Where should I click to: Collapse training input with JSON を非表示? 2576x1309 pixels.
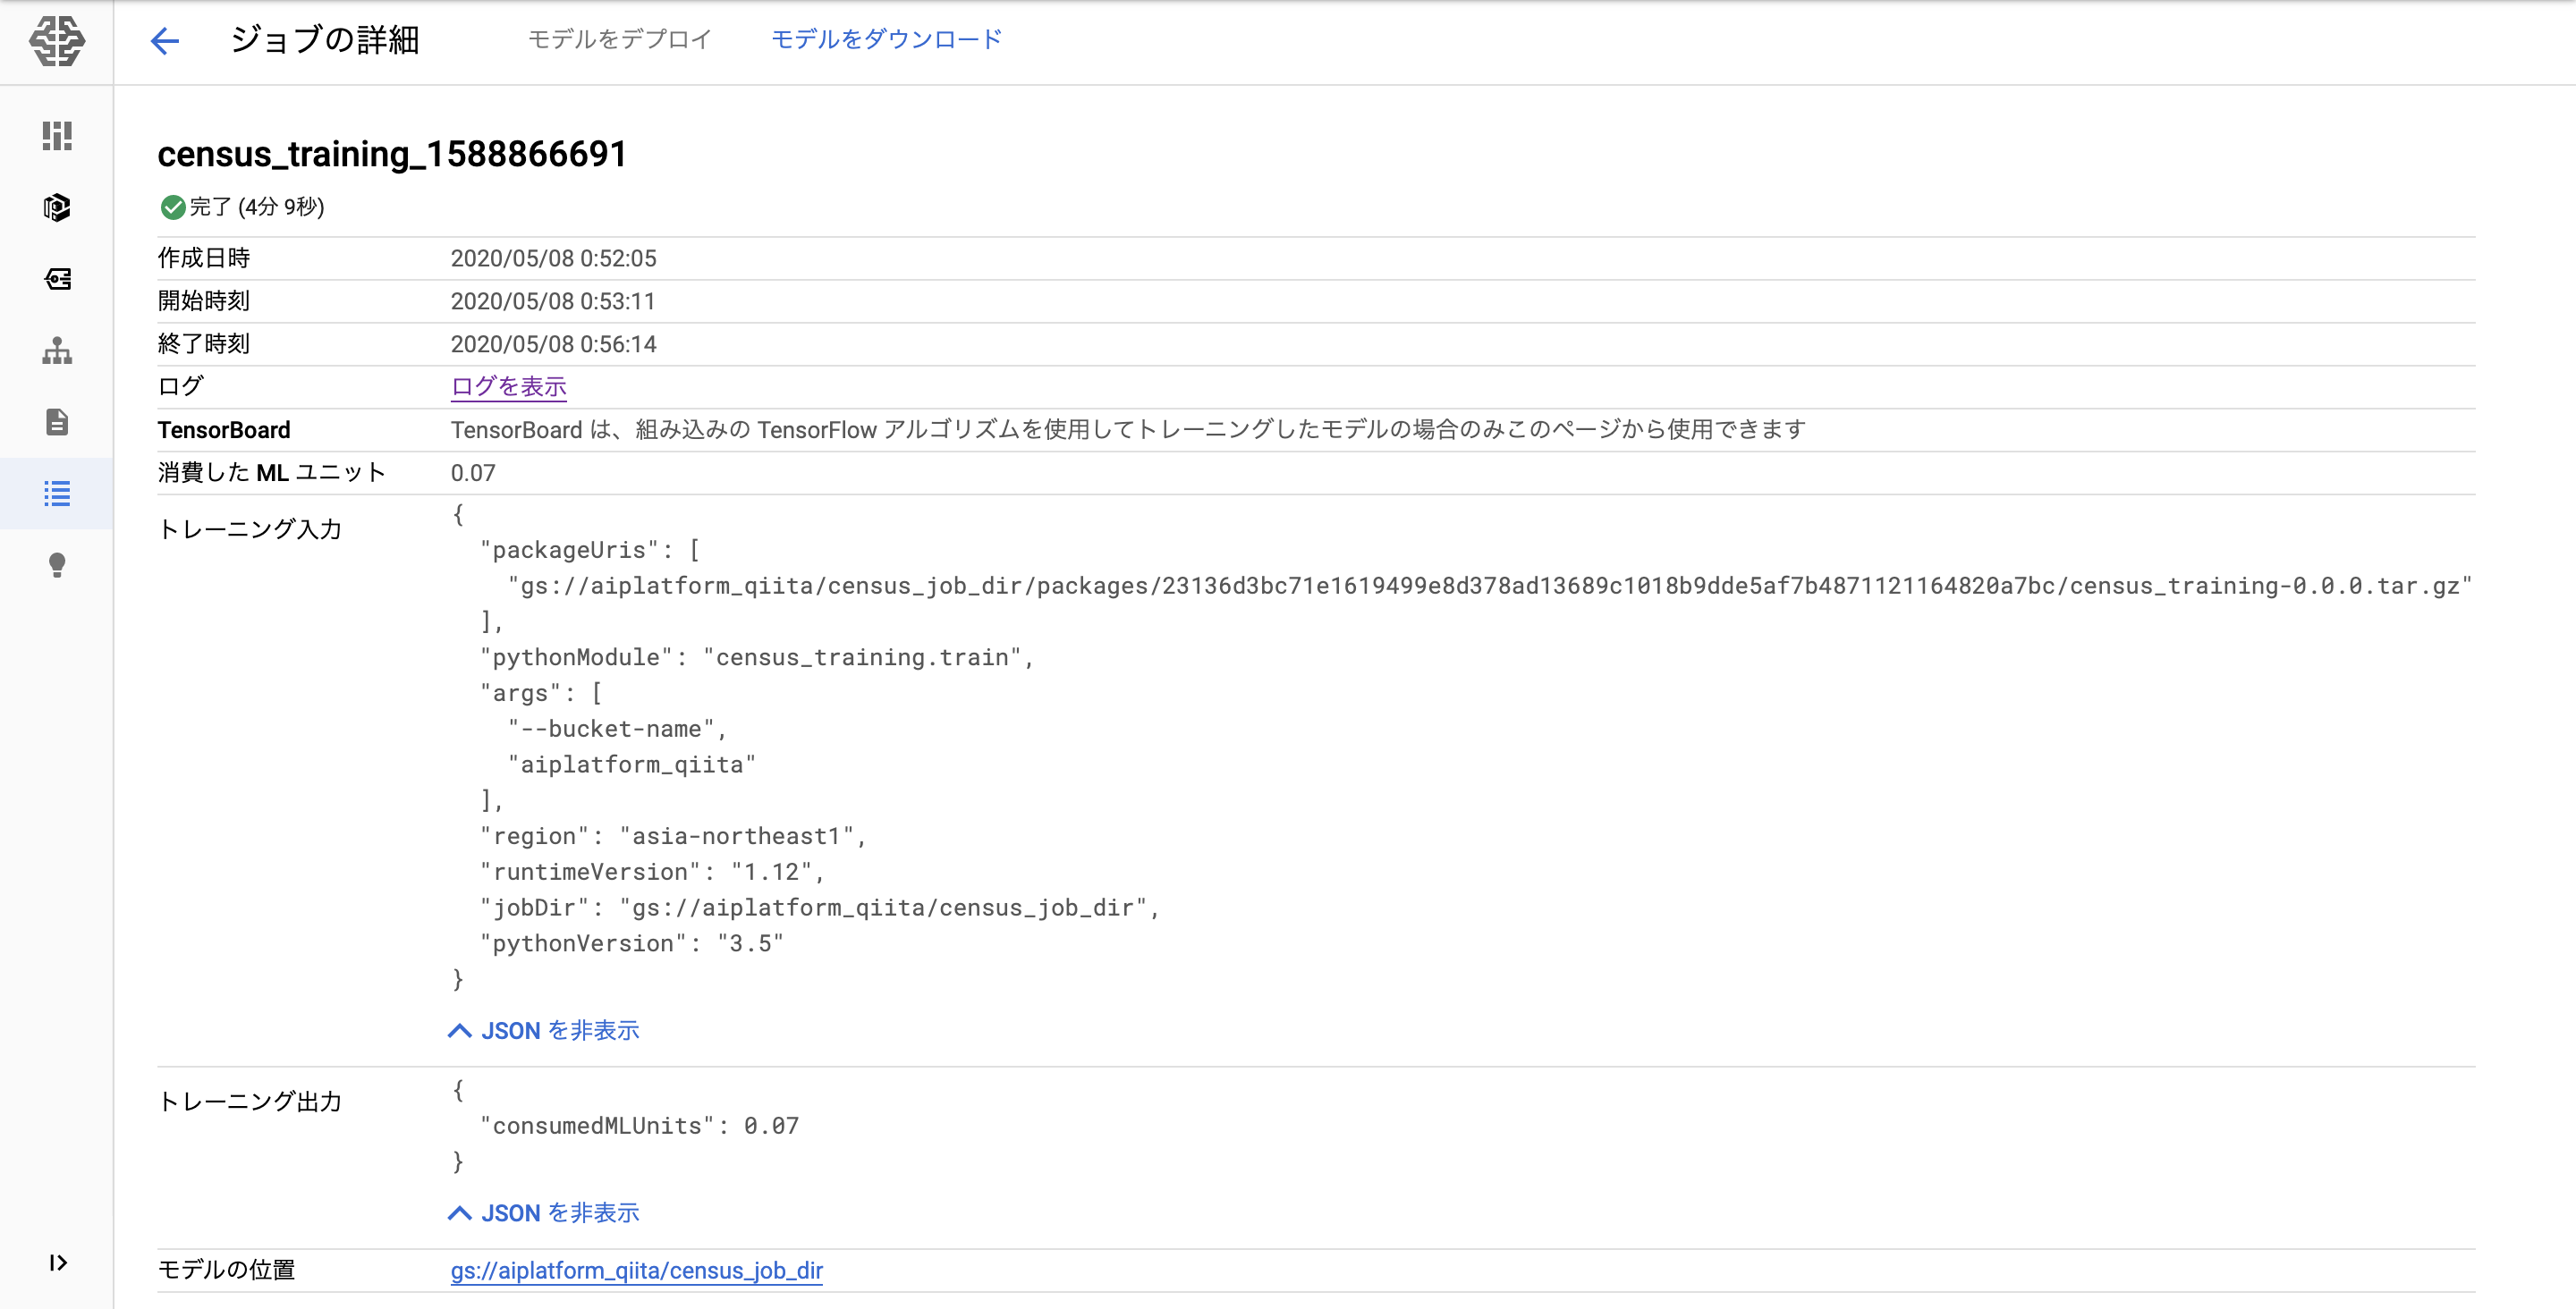[x=544, y=1031]
